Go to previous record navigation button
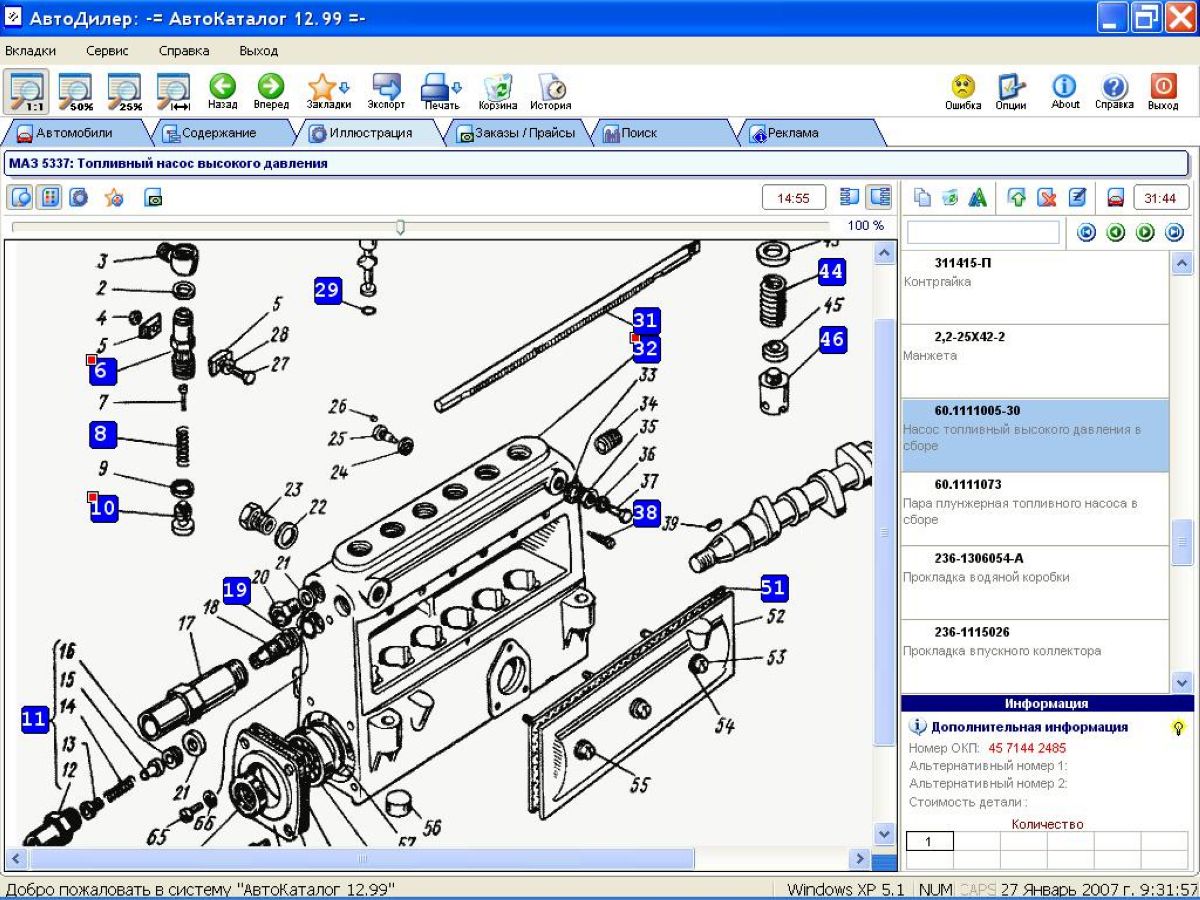Viewport: 1200px width, 900px height. (1116, 233)
